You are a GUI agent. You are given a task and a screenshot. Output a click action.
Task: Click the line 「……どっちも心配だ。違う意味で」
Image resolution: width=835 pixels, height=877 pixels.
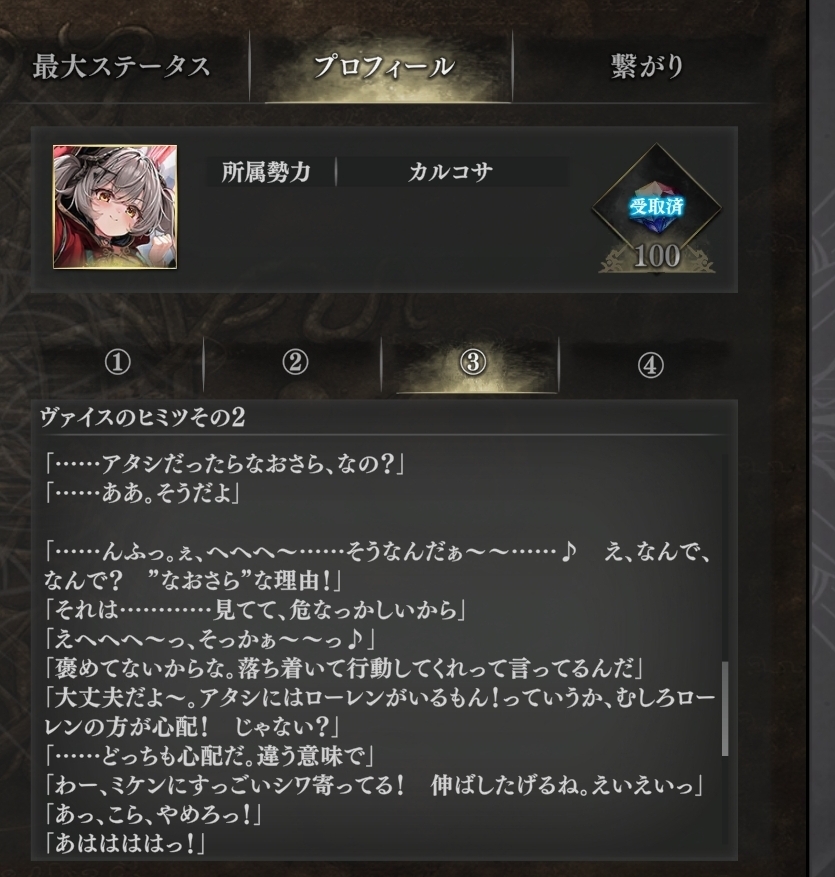click(209, 756)
